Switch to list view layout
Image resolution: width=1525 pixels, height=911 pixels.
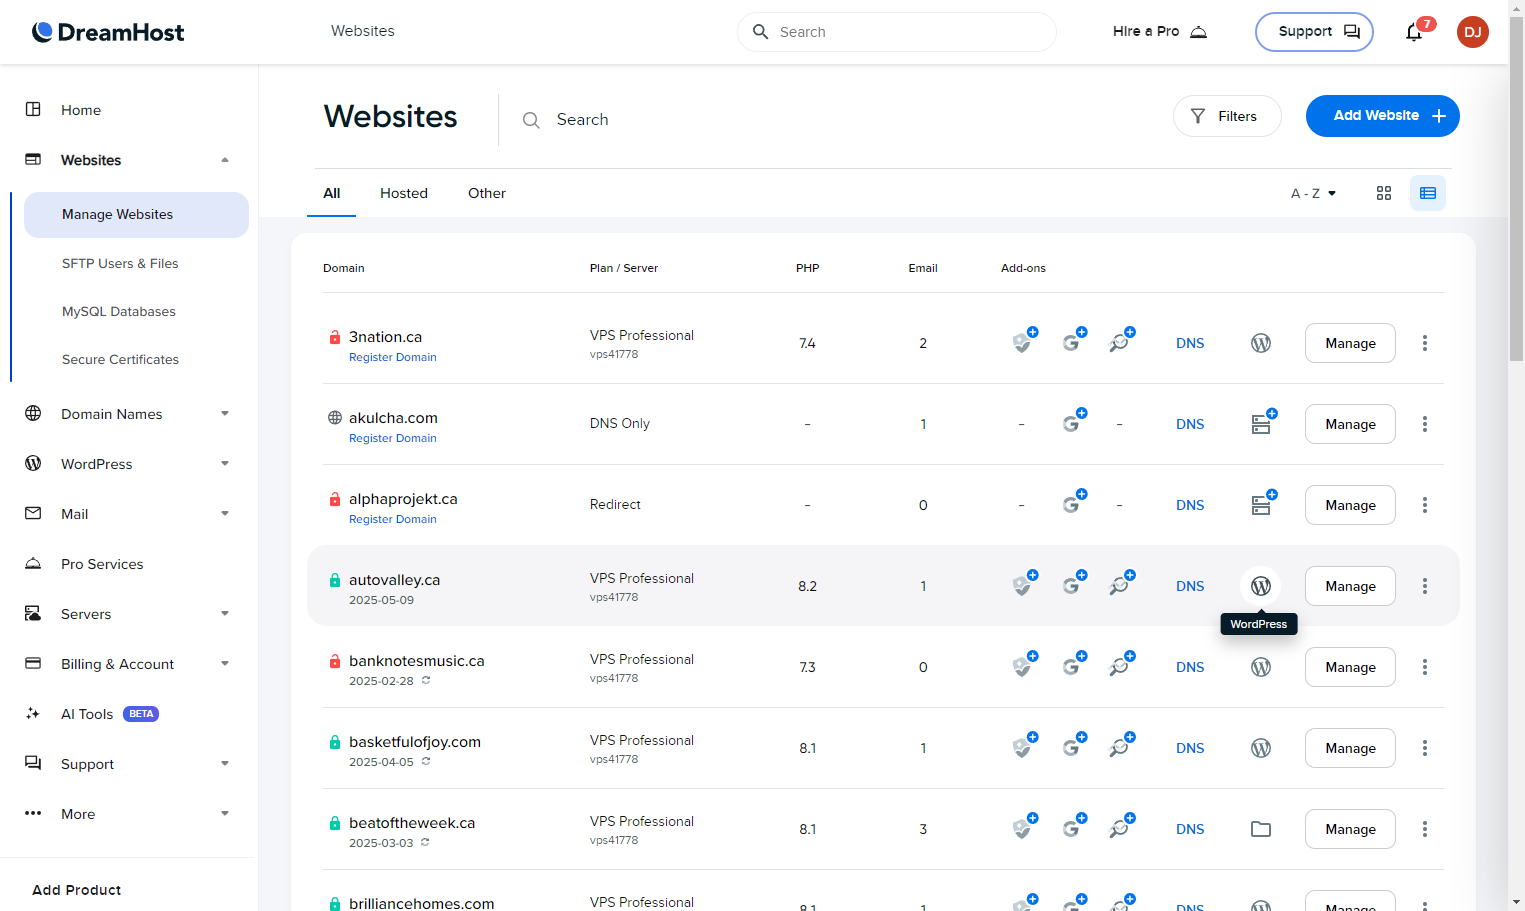click(x=1428, y=193)
